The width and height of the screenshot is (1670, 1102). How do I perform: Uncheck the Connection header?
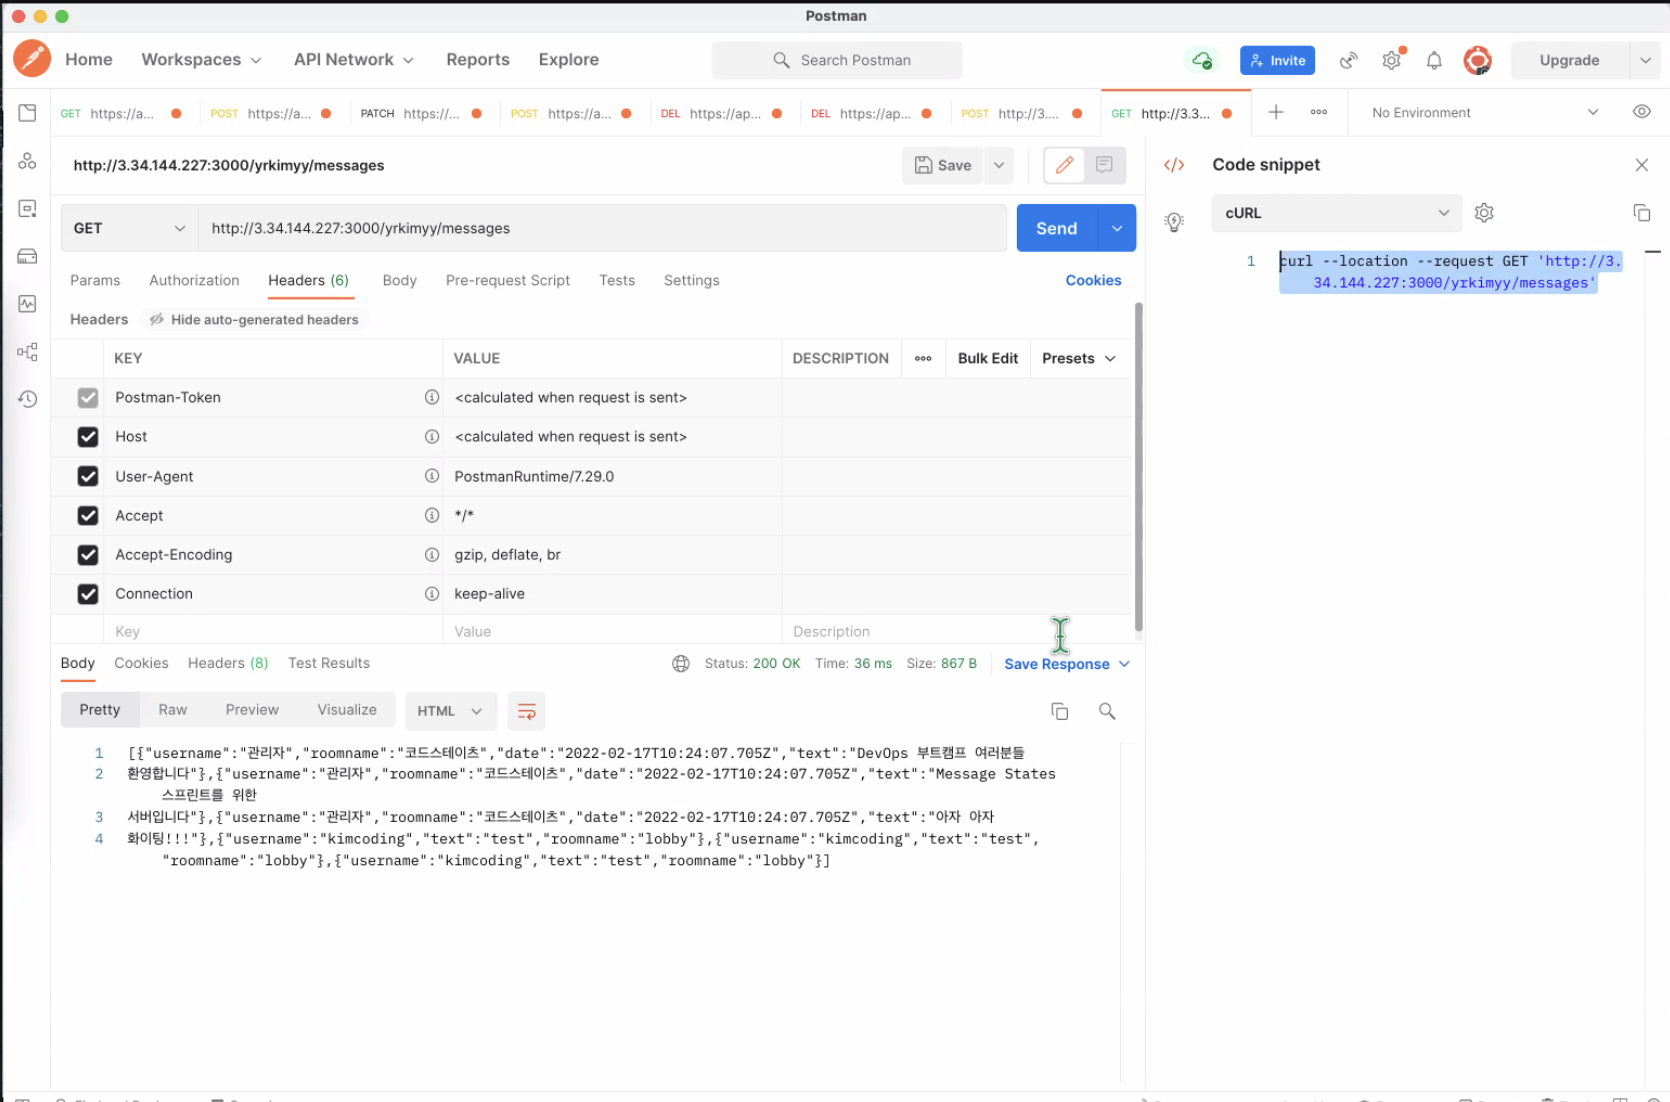[x=88, y=594]
